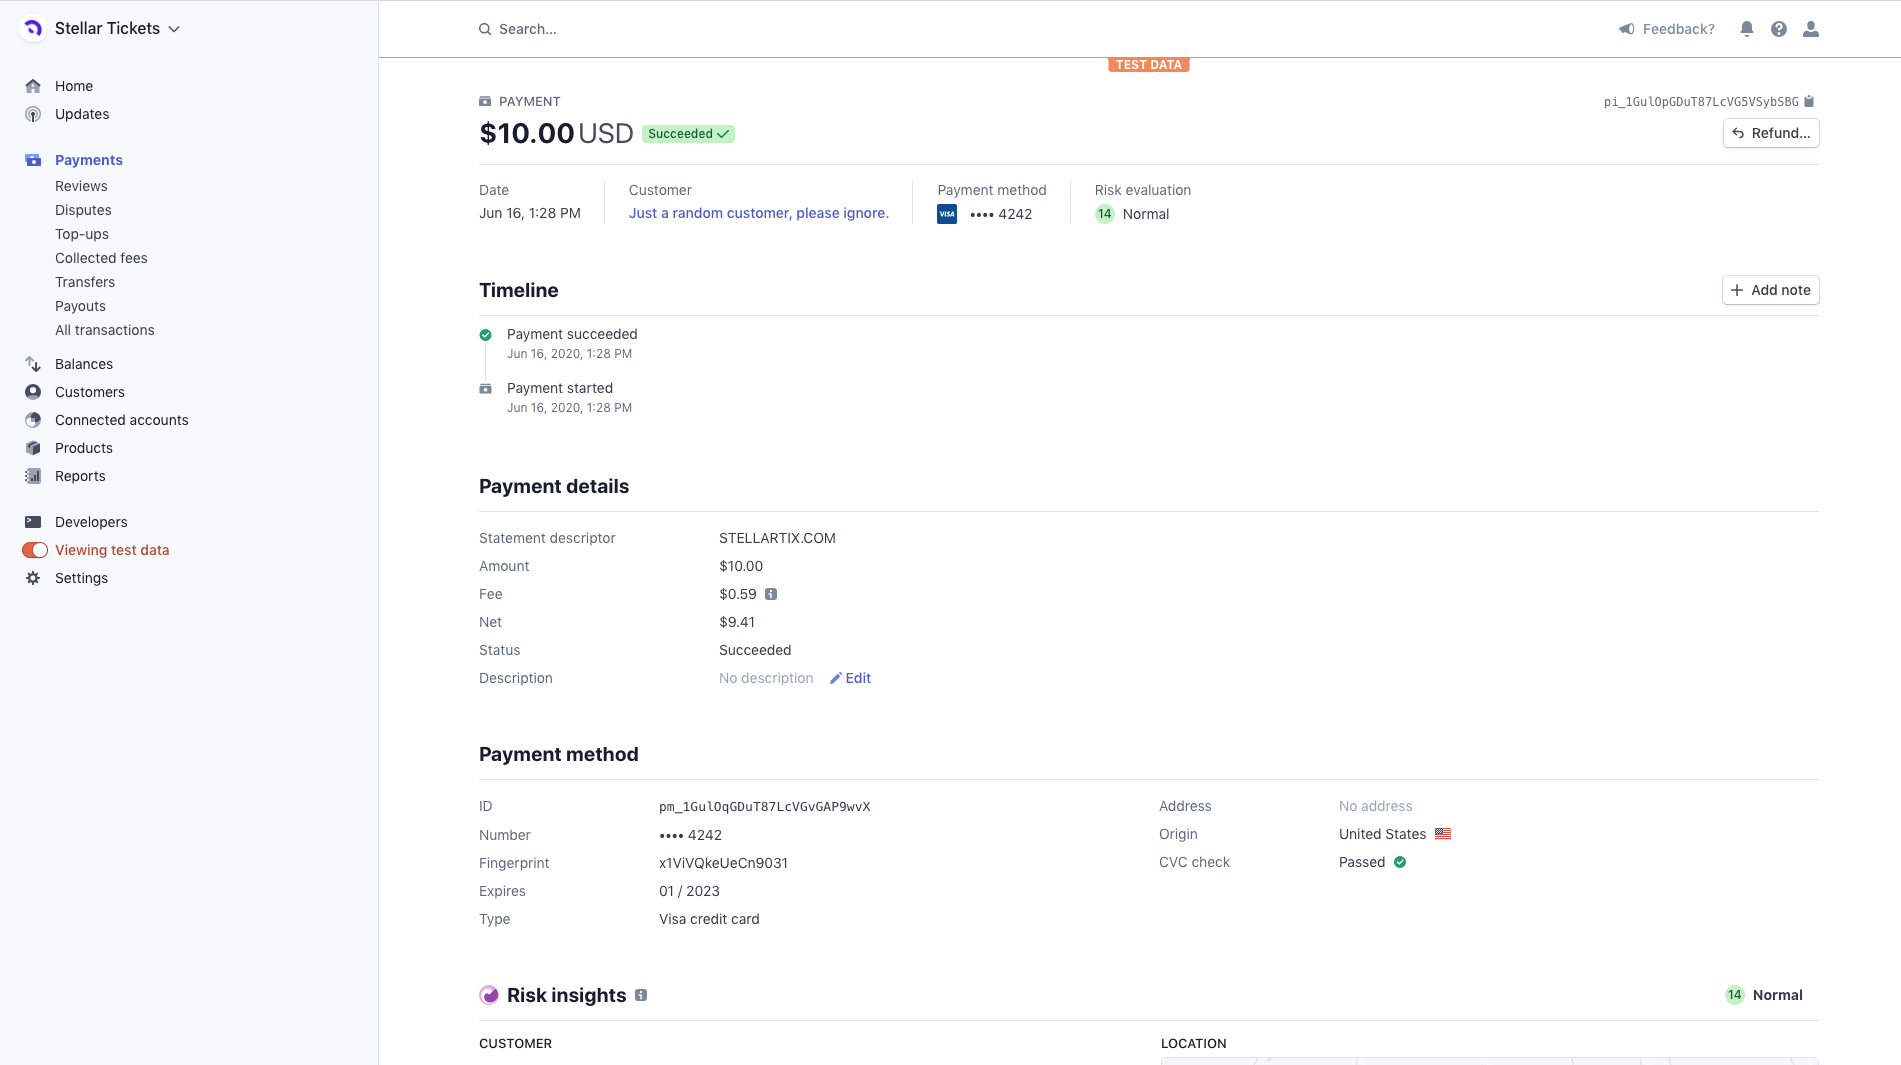Screen dimensions: 1901x1065
Task: Click the Risk evaluation score badge
Action: (1105, 214)
